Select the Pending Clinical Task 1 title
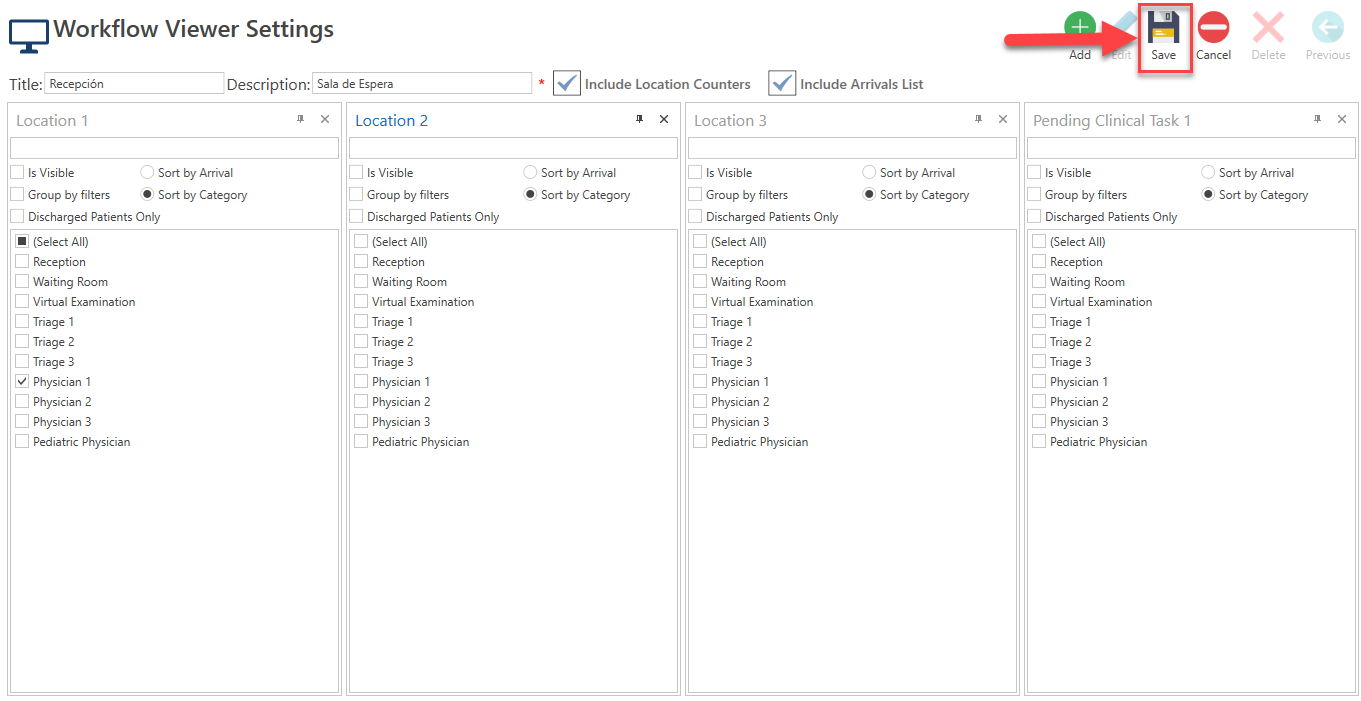1361x701 pixels. tap(1112, 120)
